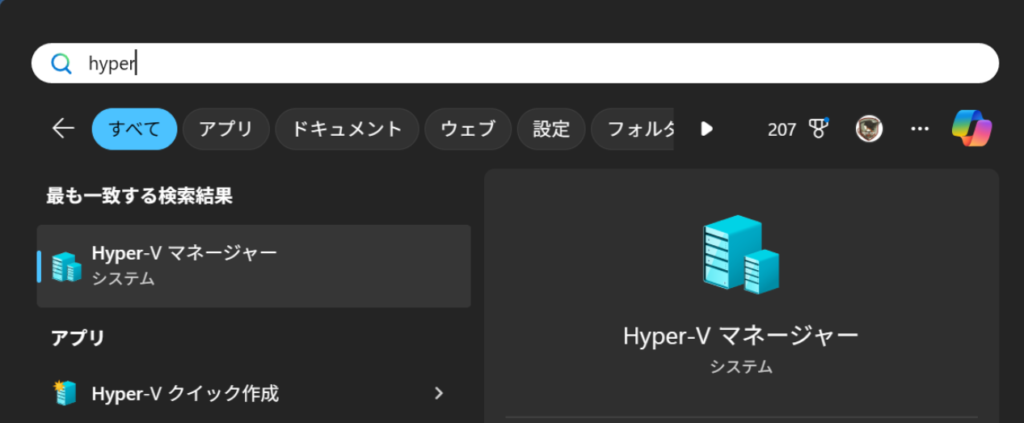Open the three-dot more options menu
Viewport: 1024px width, 423px height.
tap(920, 129)
